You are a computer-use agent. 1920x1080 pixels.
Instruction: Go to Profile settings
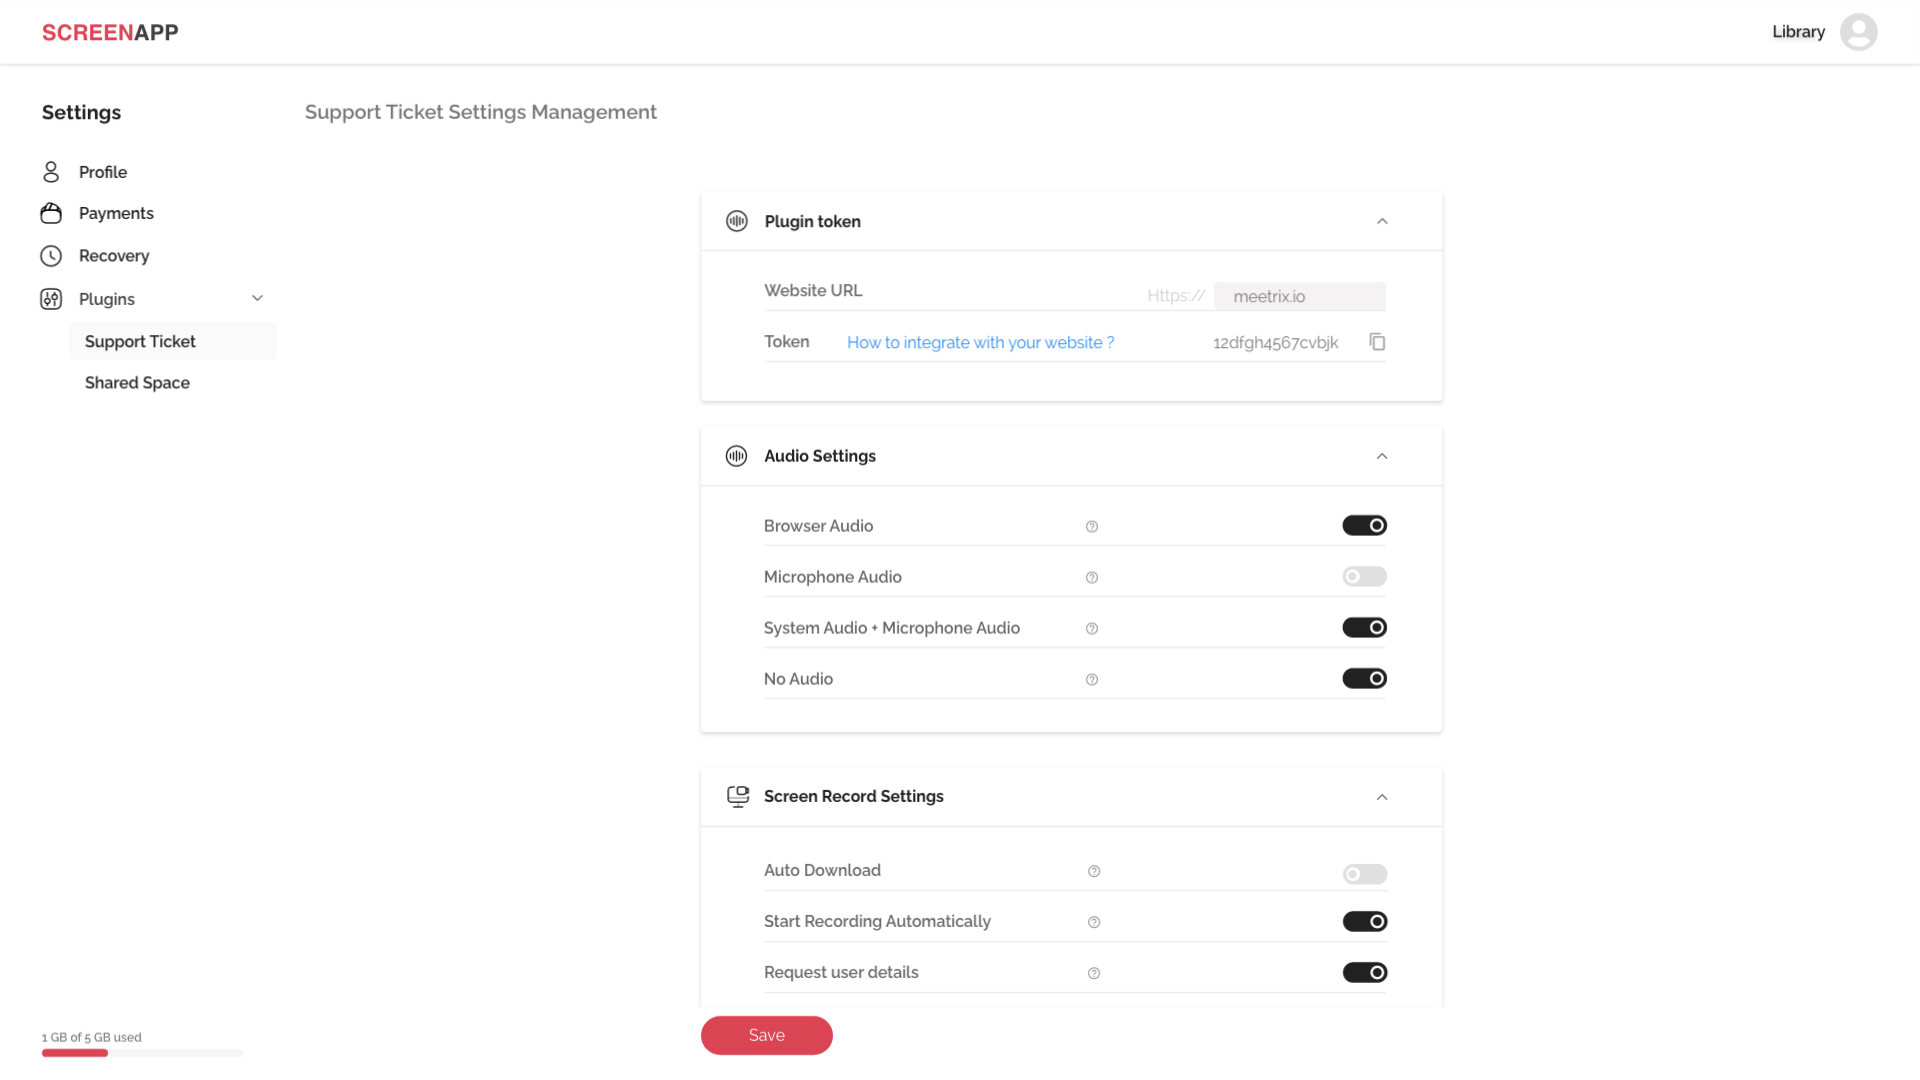(x=103, y=172)
